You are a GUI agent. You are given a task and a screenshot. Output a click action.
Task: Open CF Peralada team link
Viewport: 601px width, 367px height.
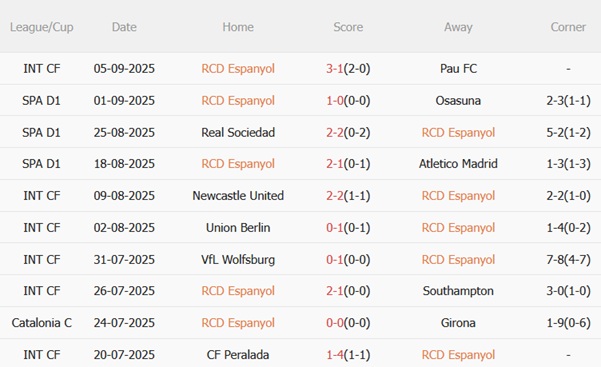point(238,355)
